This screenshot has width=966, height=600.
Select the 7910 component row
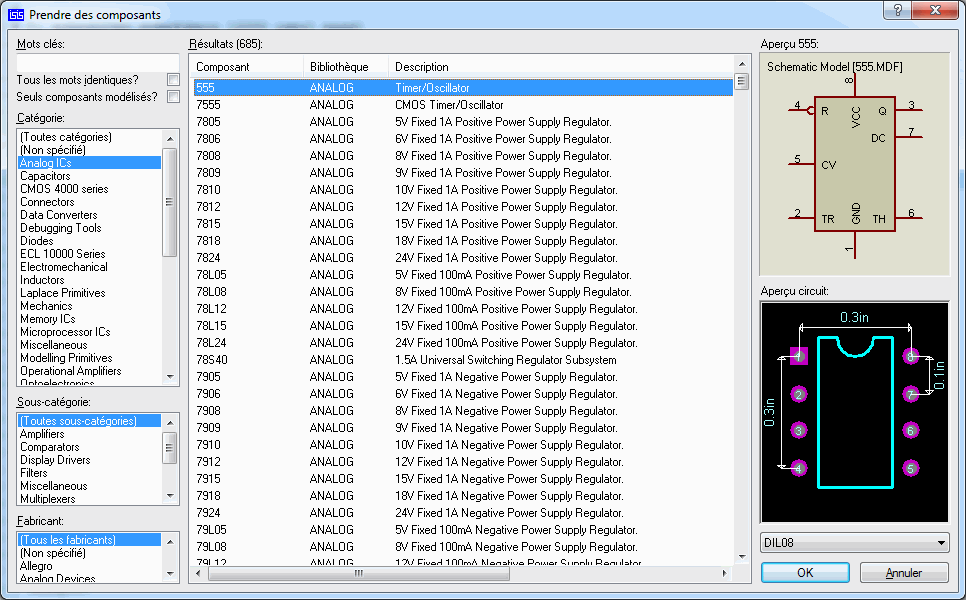(463, 445)
